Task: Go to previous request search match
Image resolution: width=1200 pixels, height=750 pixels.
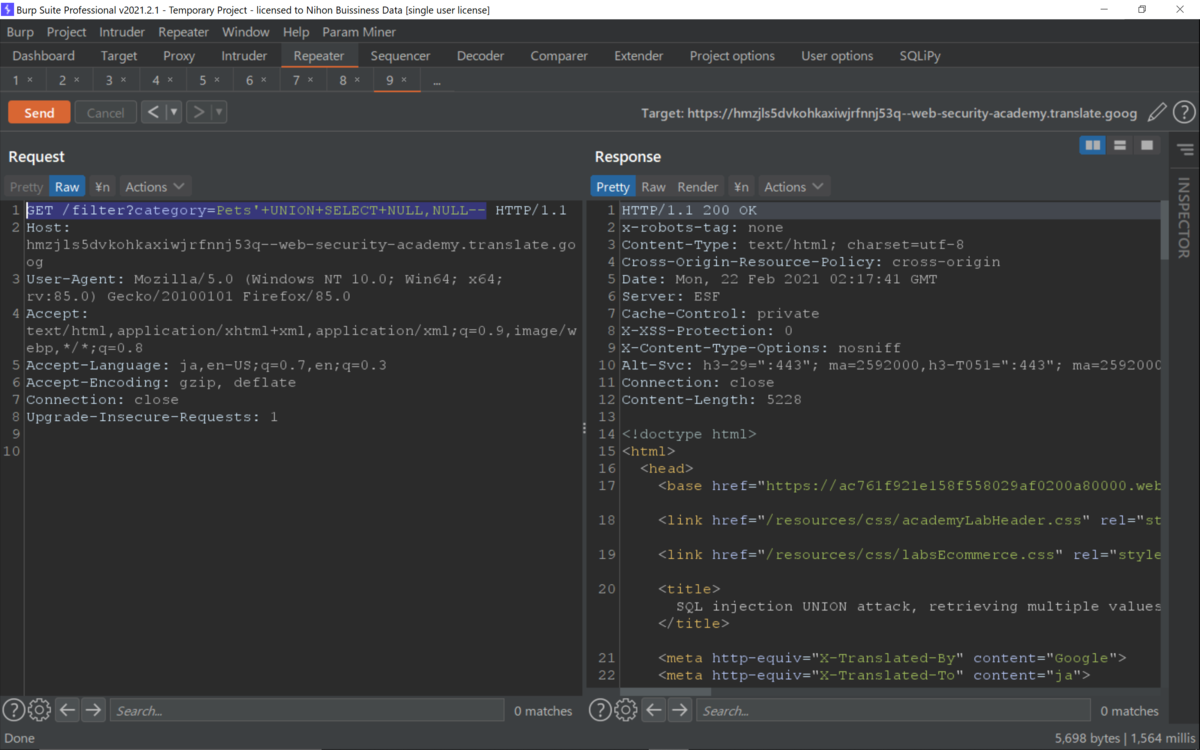Action: [x=67, y=710]
